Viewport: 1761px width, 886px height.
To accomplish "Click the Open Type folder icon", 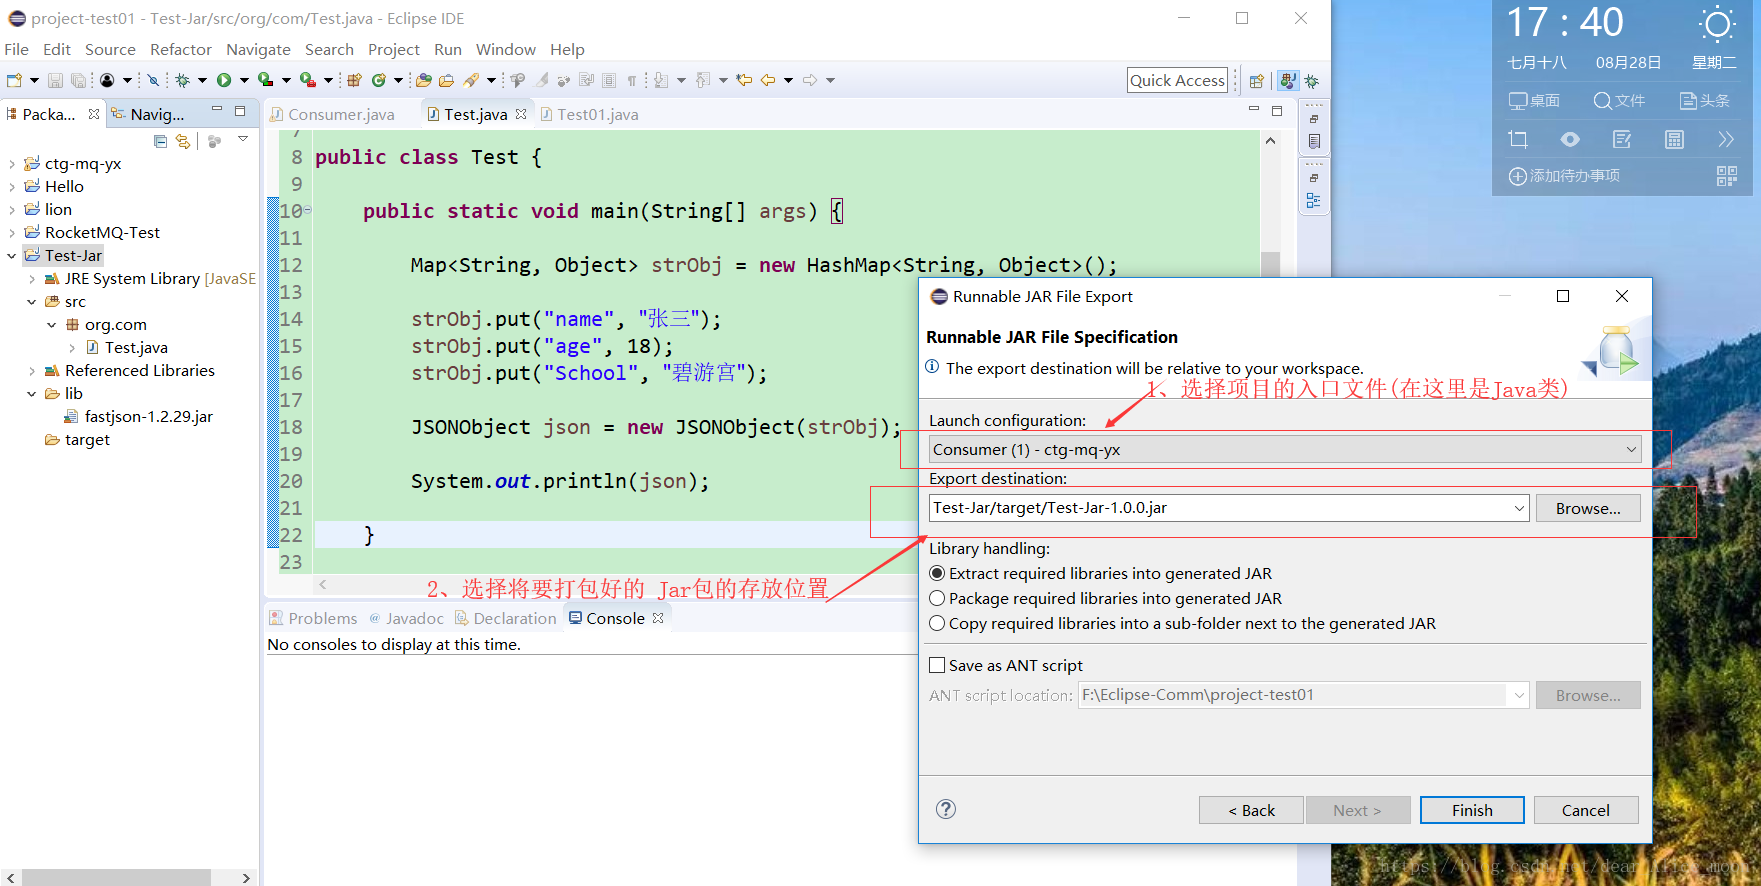I will tap(424, 80).
